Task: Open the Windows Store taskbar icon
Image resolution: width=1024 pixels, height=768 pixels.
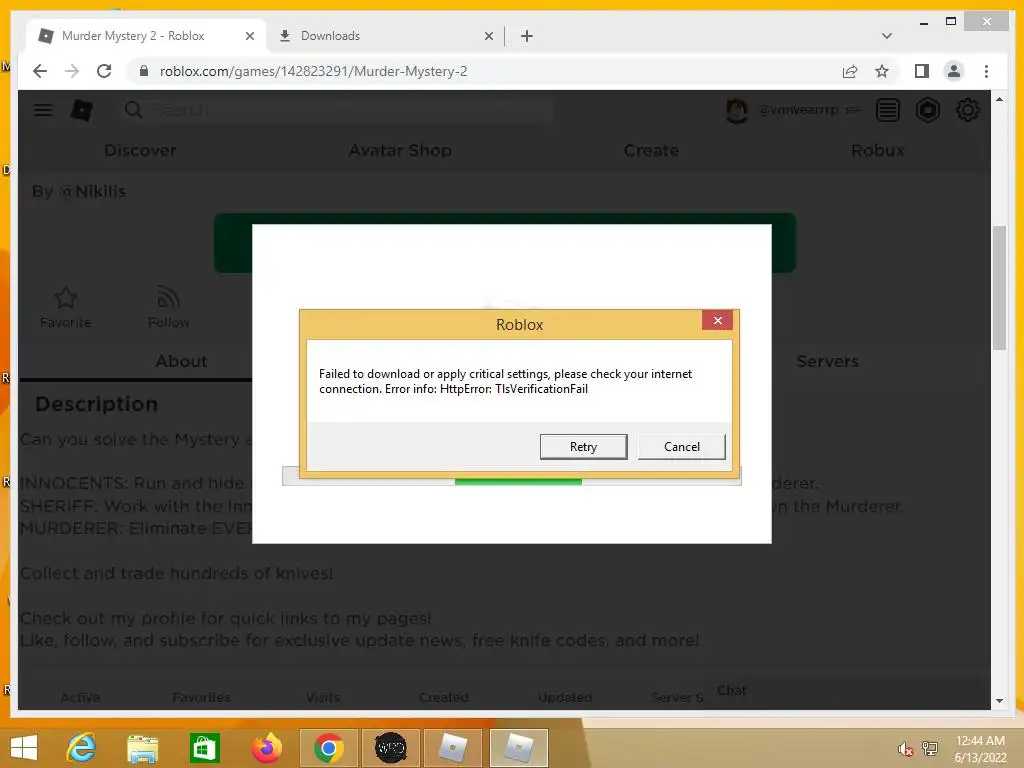Action: (x=204, y=748)
